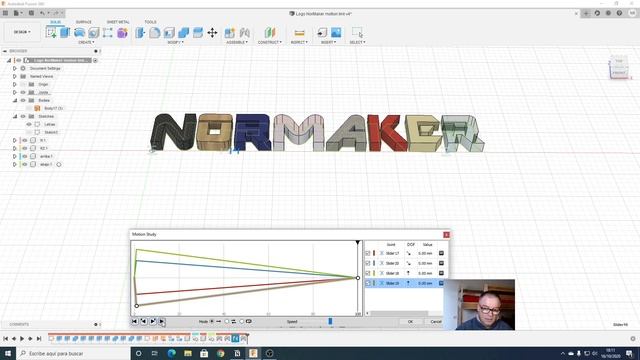This screenshot has height=360, width=640.
Task: Toggle visibility of Sketches folder
Action: [23, 116]
